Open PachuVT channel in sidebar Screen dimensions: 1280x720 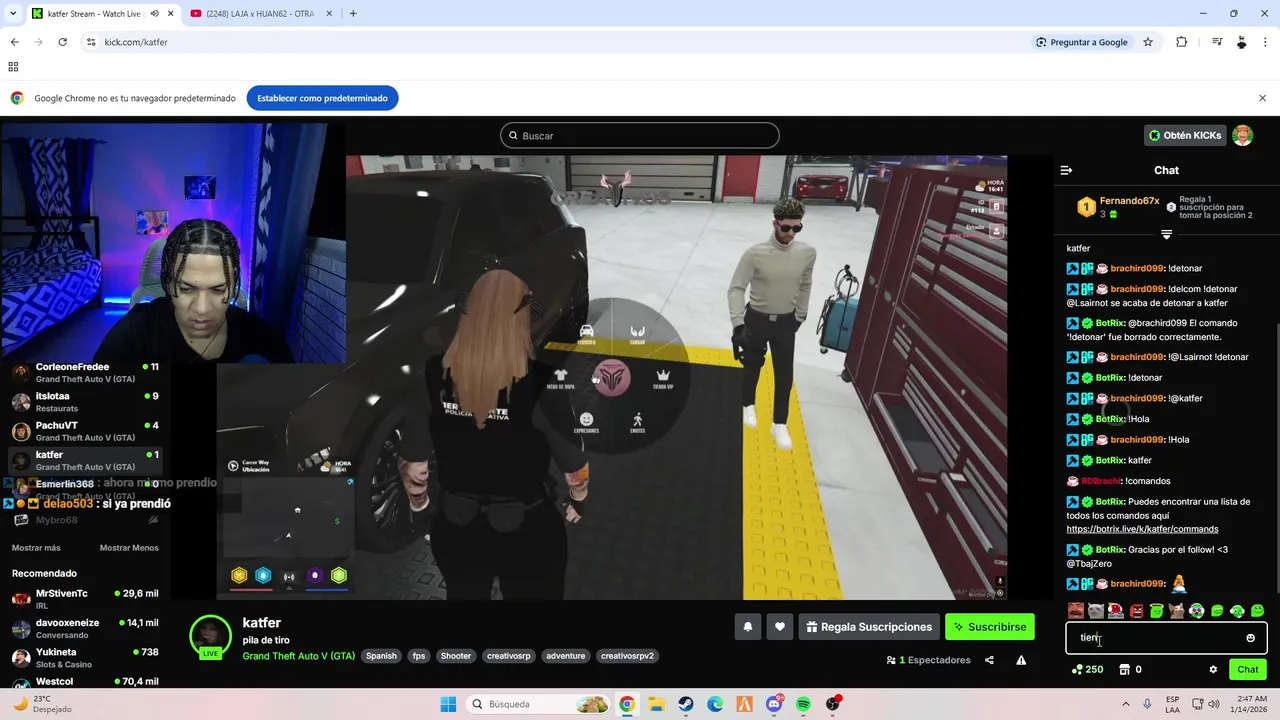click(85, 431)
